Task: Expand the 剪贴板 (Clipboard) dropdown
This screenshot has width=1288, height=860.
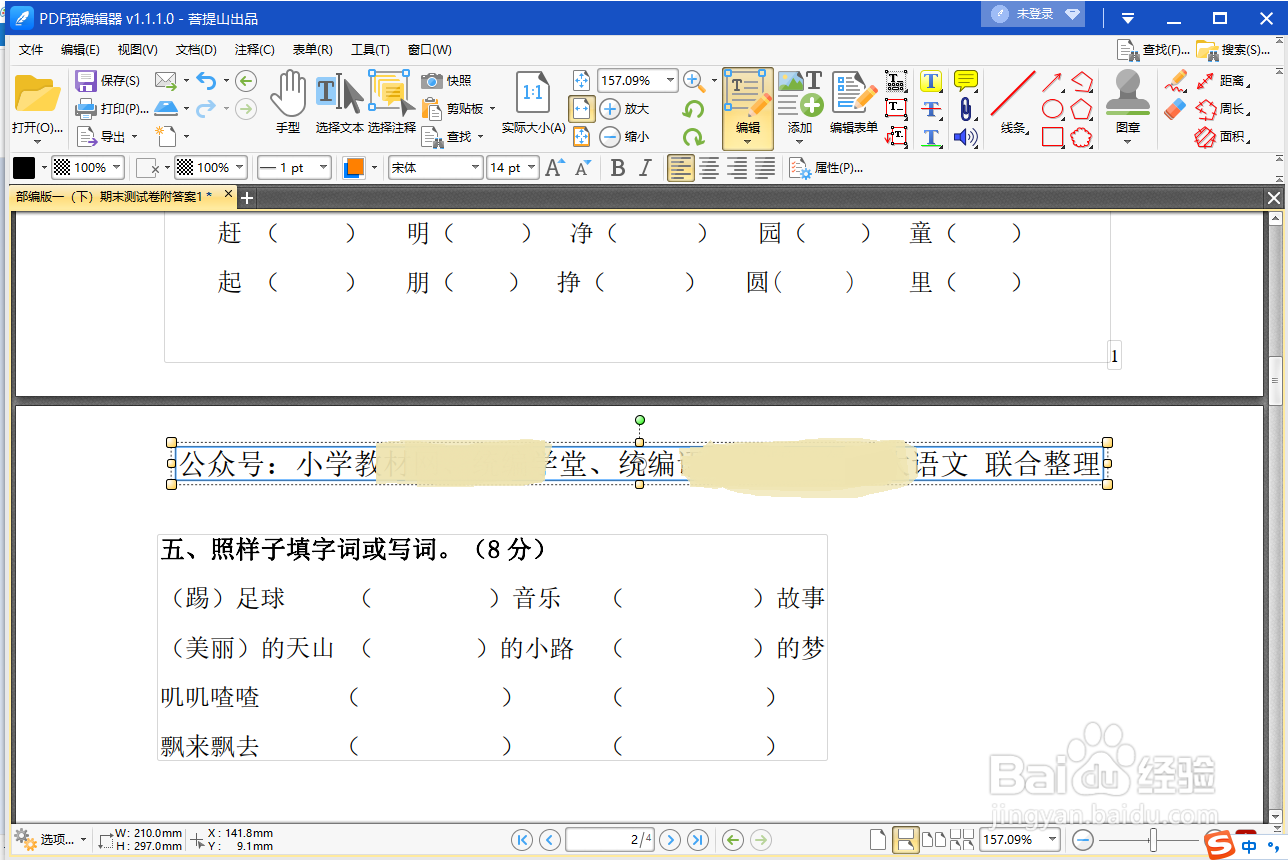Action: 492,109
